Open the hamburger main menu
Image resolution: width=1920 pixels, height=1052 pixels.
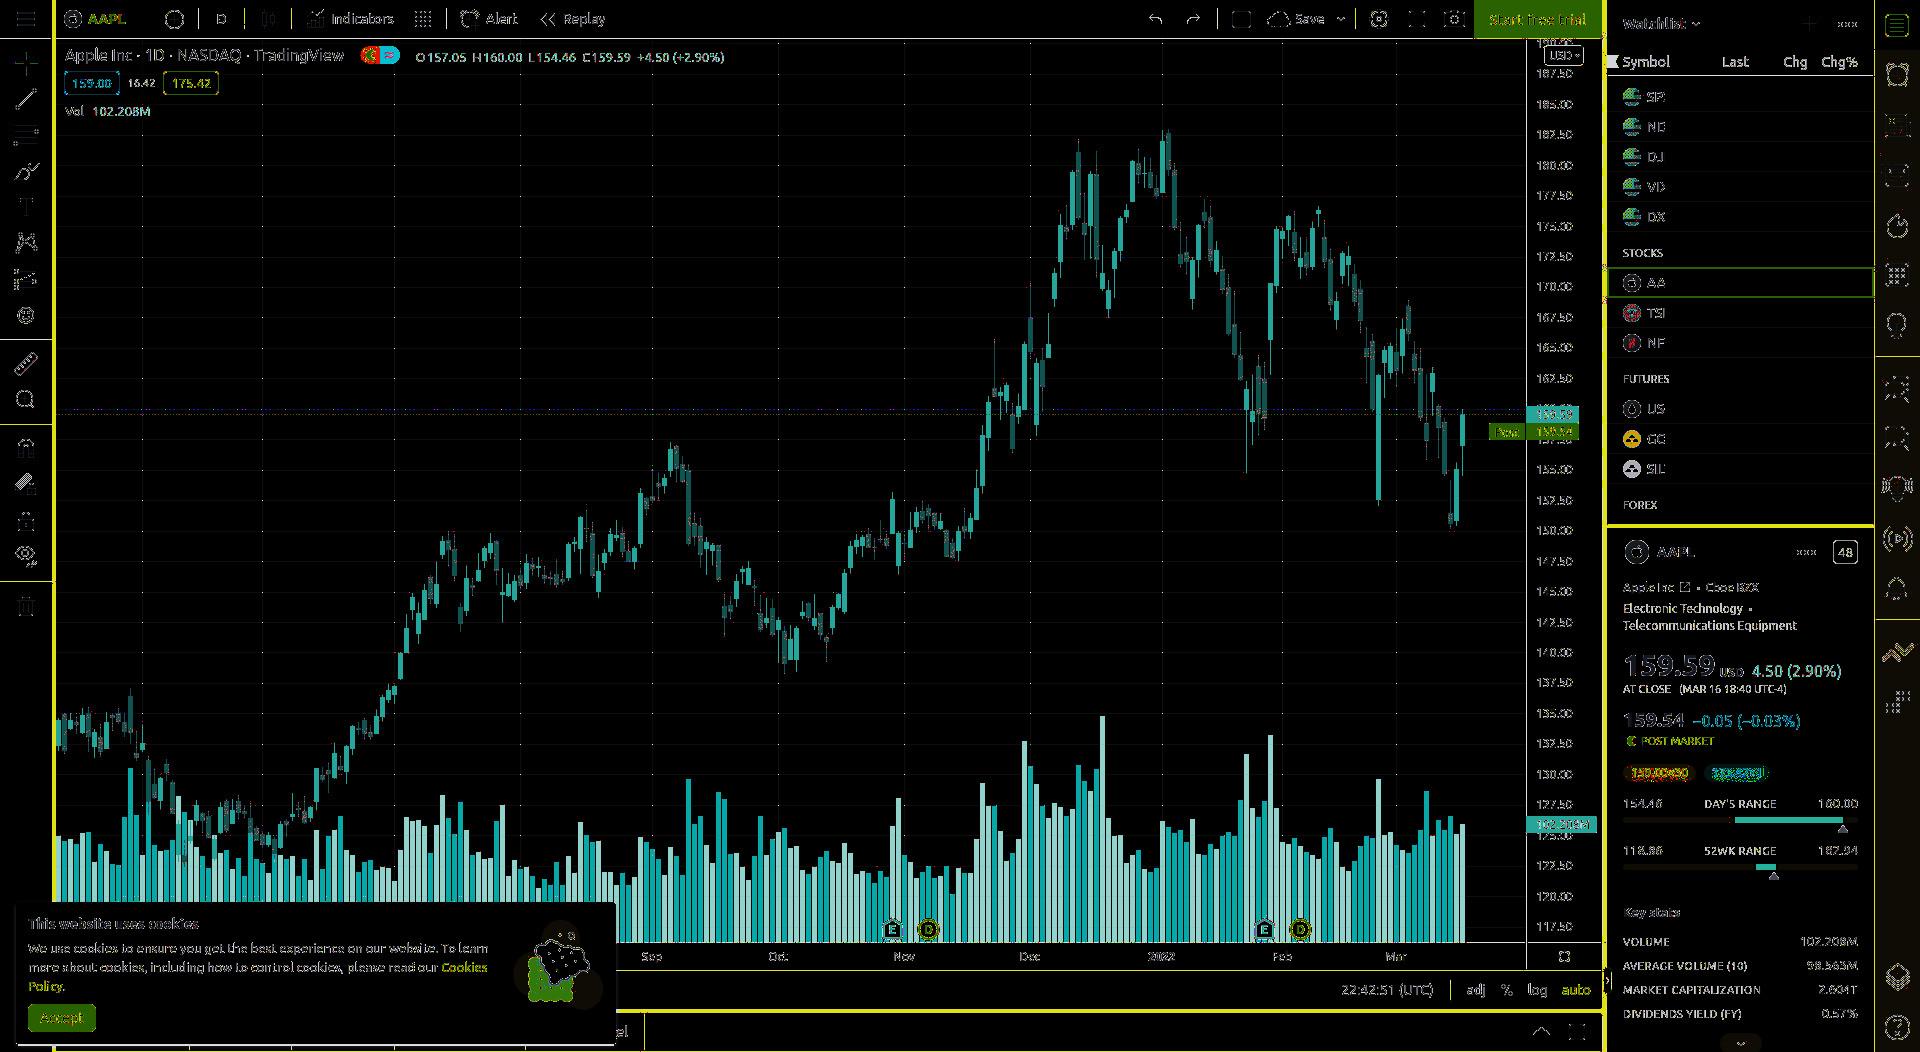click(x=26, y=19)
